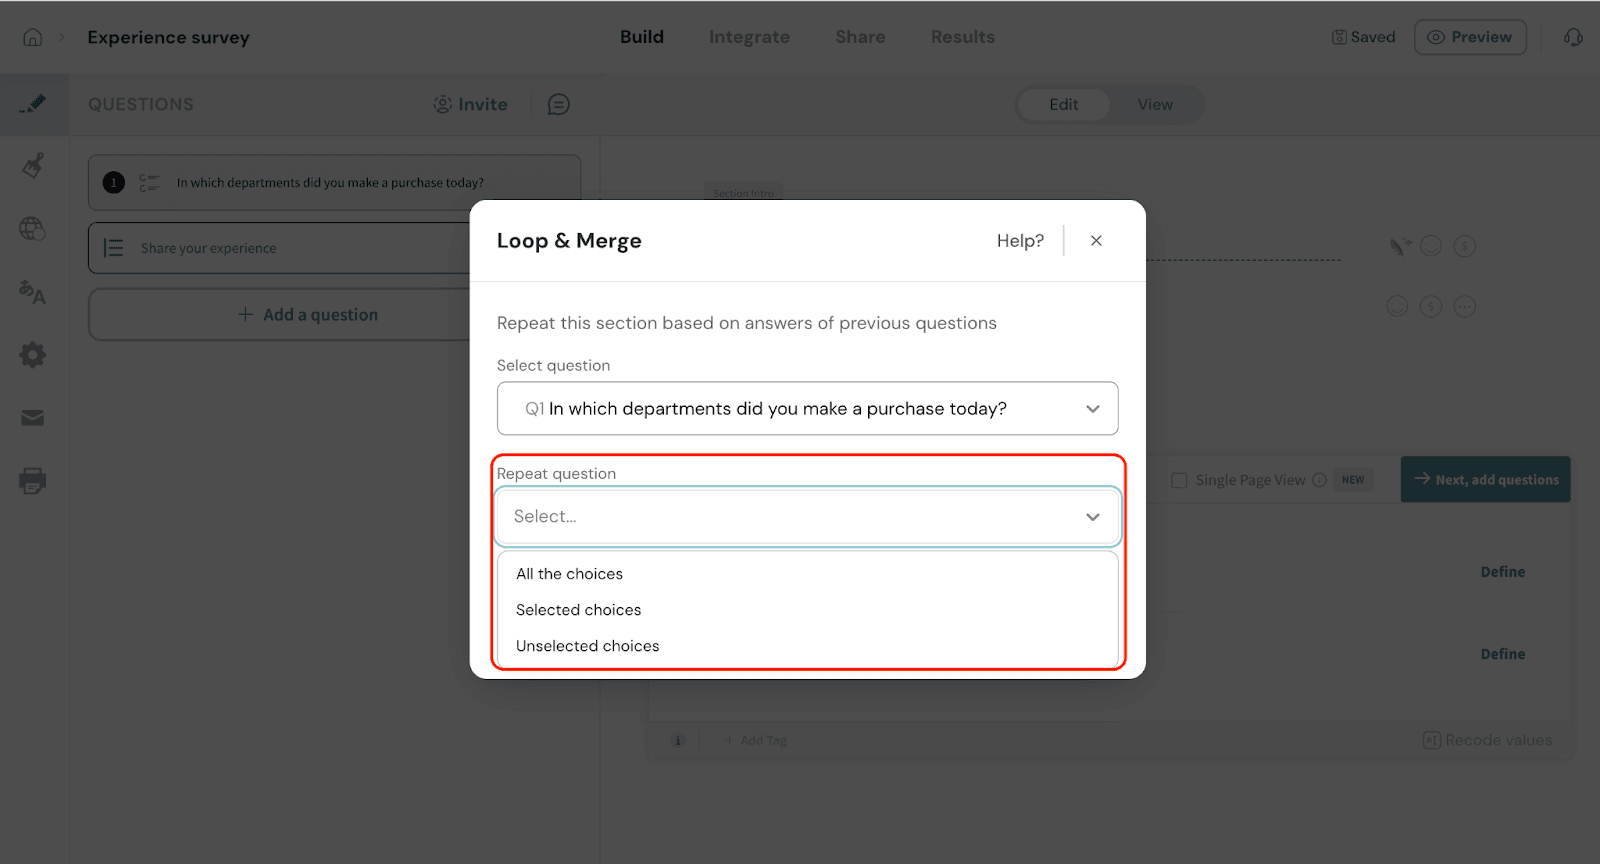Enable Single Page View checkbox
This screenshot has height=864, width=1600.
pos(1179,480)
